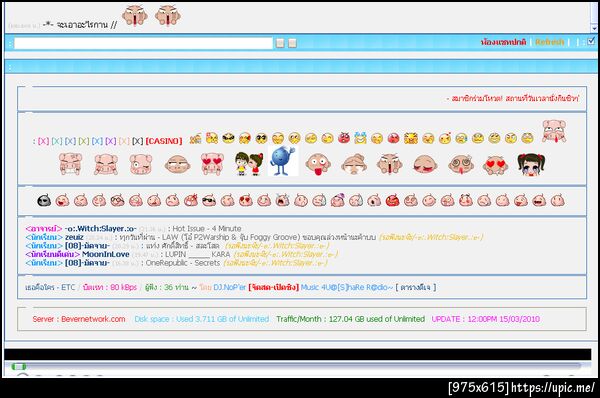Insert the old lady with hair bun emoticon
The image size is (600, 398).
(354, 164)
